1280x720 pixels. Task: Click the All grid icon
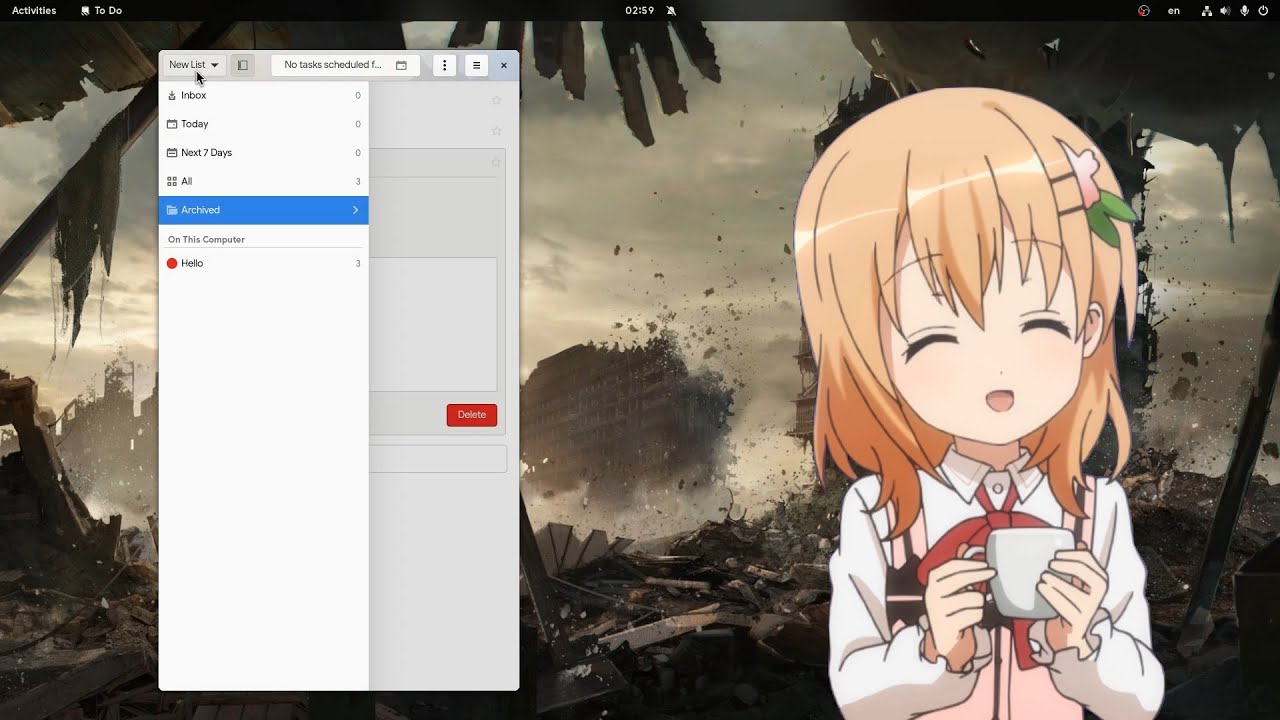[x=172, y=181]
